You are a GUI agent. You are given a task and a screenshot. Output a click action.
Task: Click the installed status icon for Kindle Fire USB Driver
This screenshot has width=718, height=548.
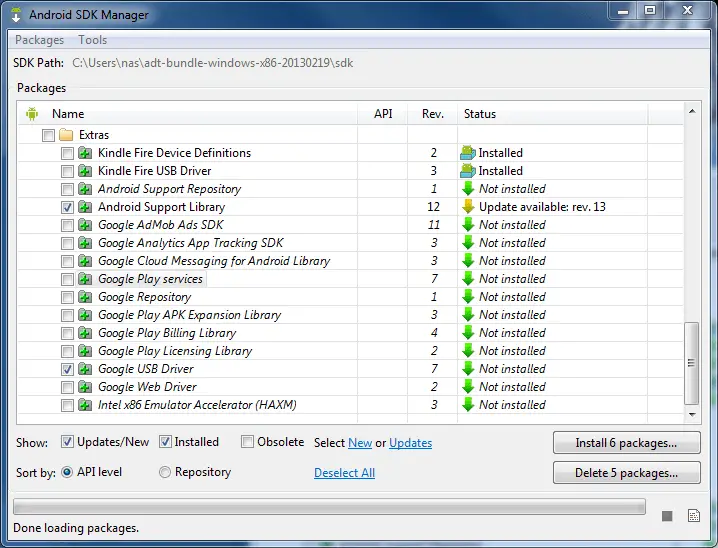(x=467, y=171)
